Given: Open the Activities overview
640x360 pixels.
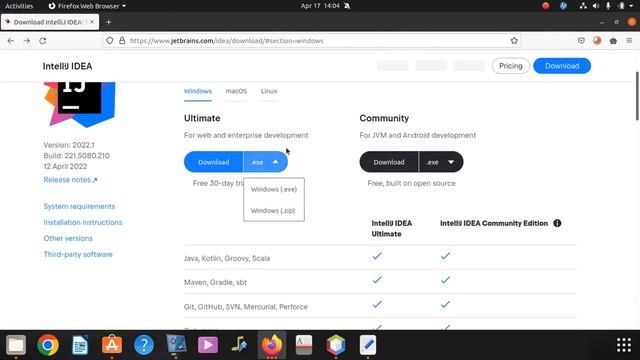Looking at the screenshot, I should point(19,6).
